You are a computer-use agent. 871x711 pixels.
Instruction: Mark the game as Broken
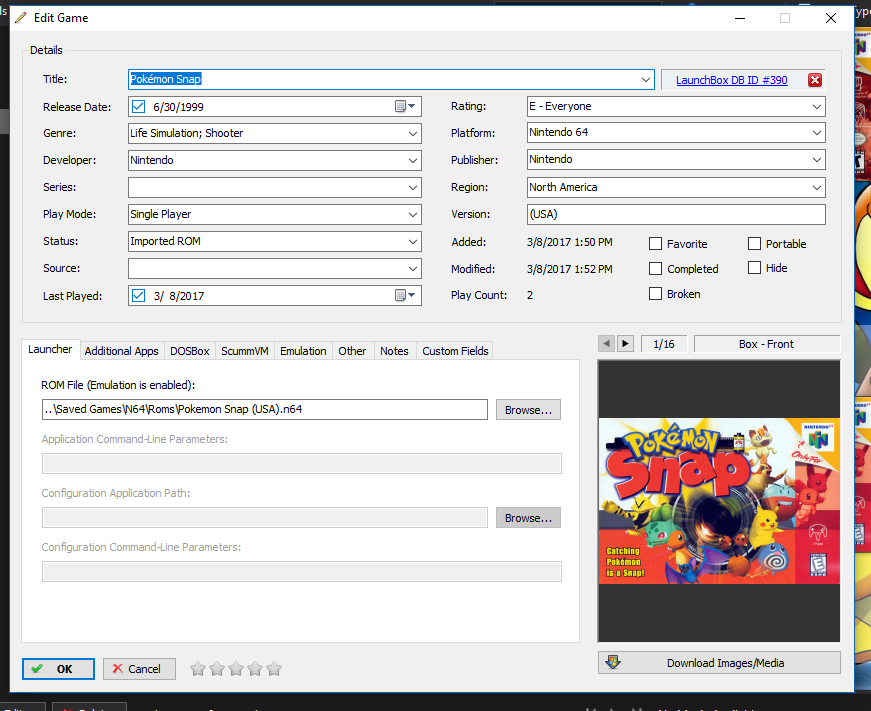[655, 294]
